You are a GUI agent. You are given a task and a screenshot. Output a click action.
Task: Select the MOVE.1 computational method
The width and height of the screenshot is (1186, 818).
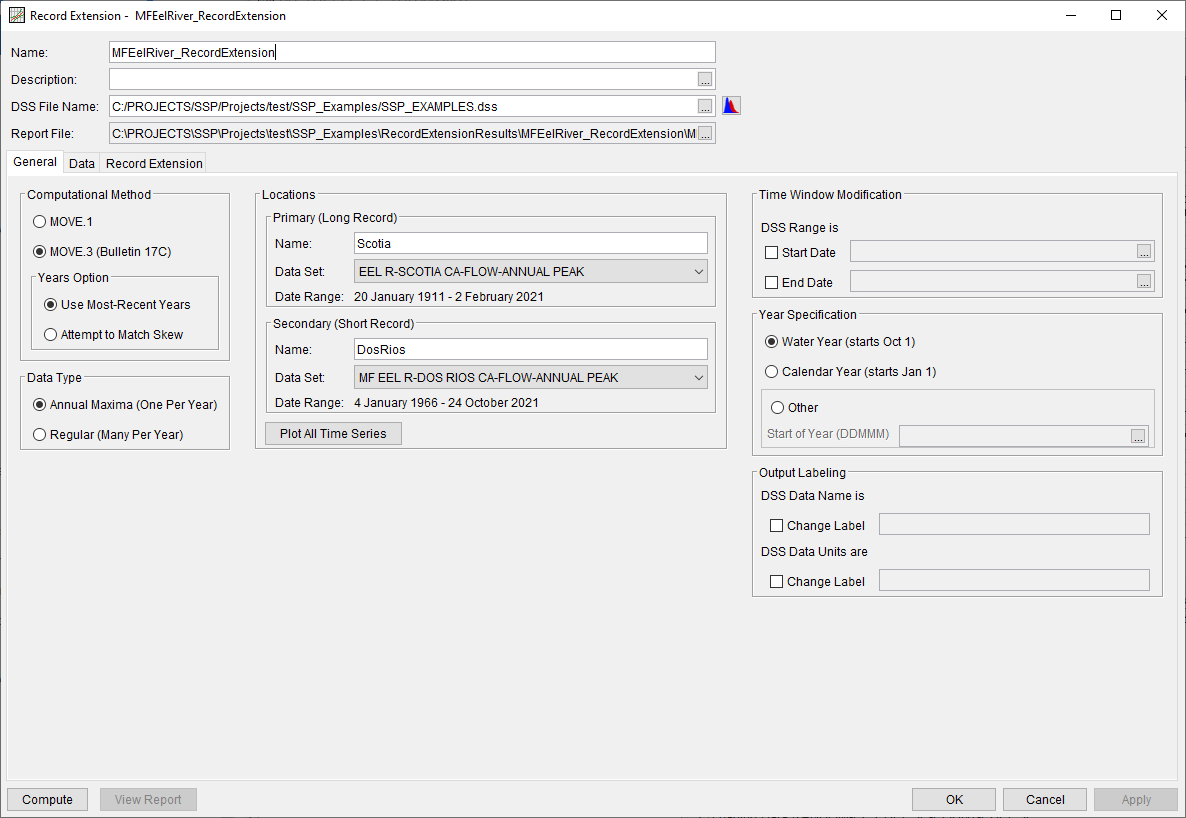[x=39, y=221]
